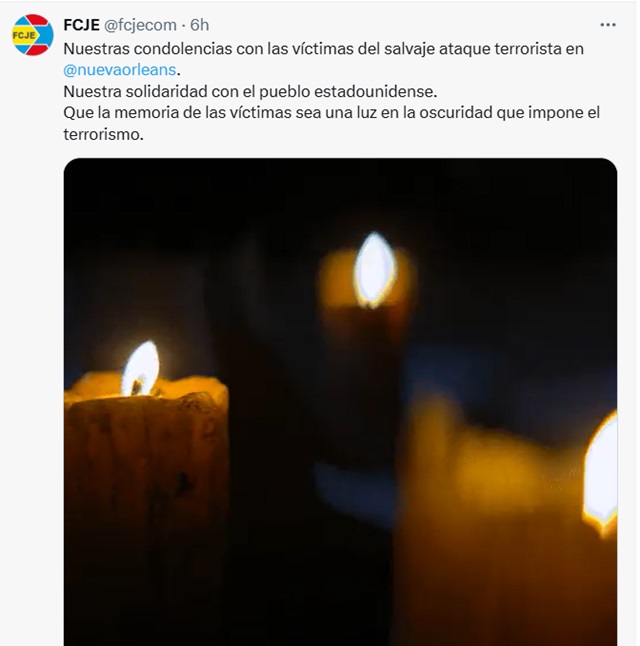
Task: Click the 'Nuestra solidaridad con el pueblo' line
Action: [250, 91]
